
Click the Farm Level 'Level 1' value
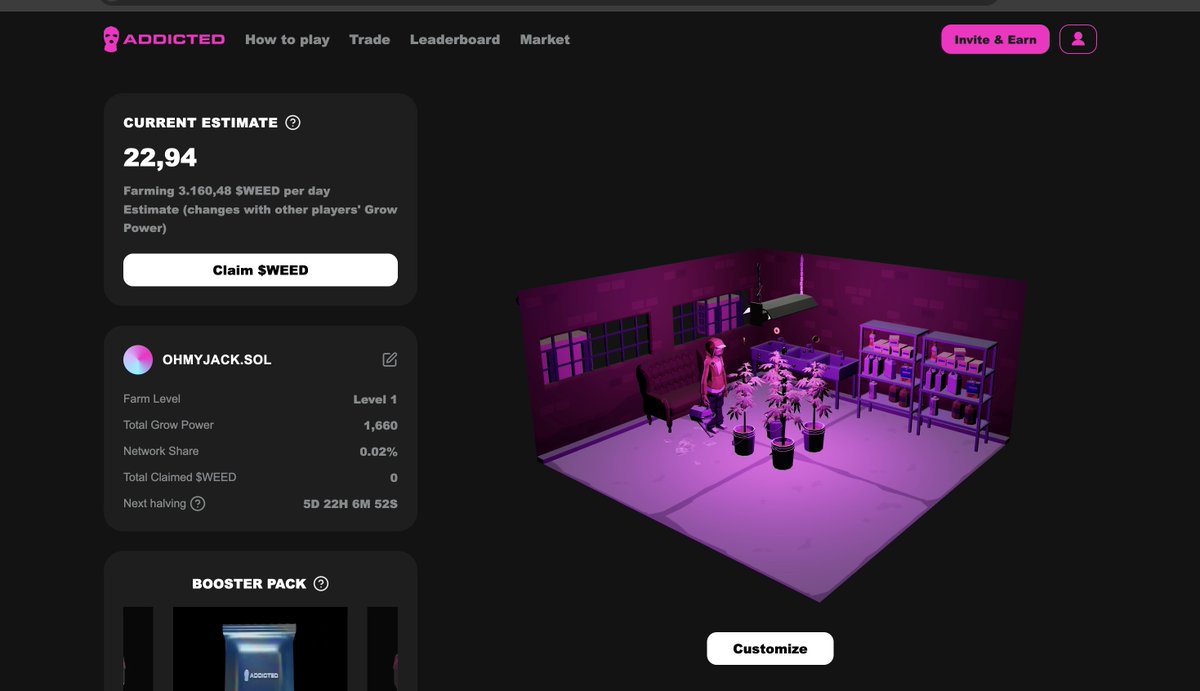[x=375, y=399]
